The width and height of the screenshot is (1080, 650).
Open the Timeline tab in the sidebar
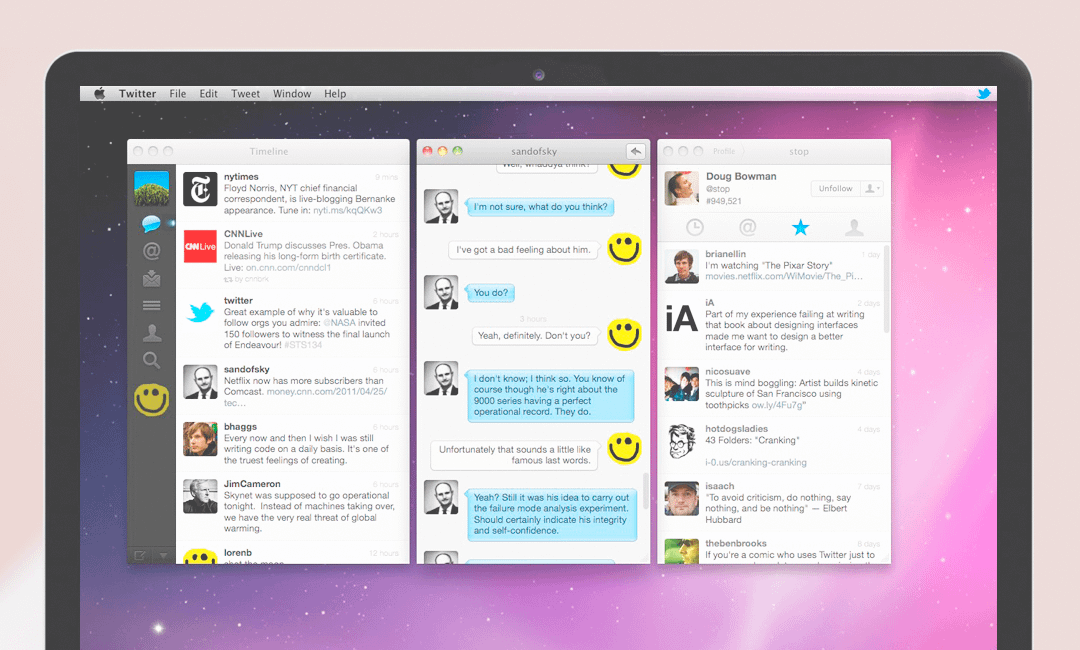152,223
